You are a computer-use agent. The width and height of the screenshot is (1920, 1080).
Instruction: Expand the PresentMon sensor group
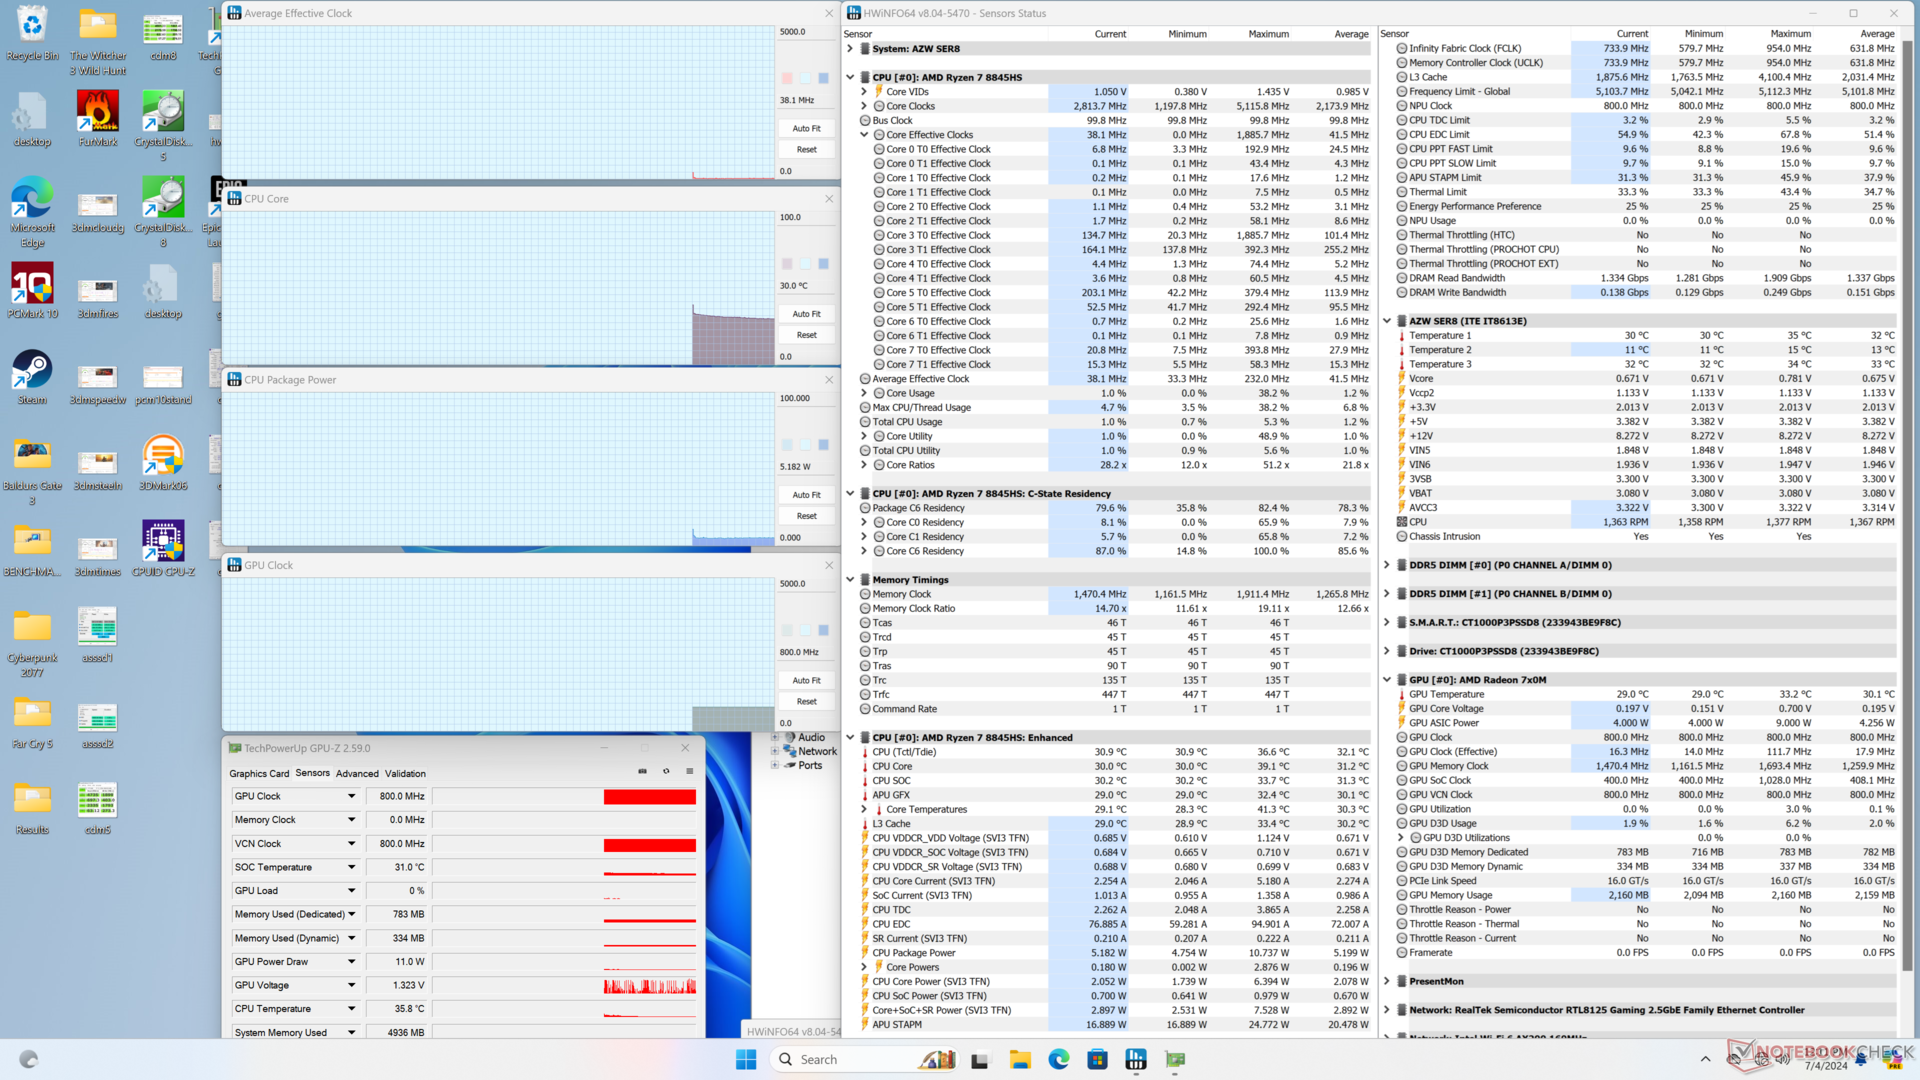tap(1387, 982)
